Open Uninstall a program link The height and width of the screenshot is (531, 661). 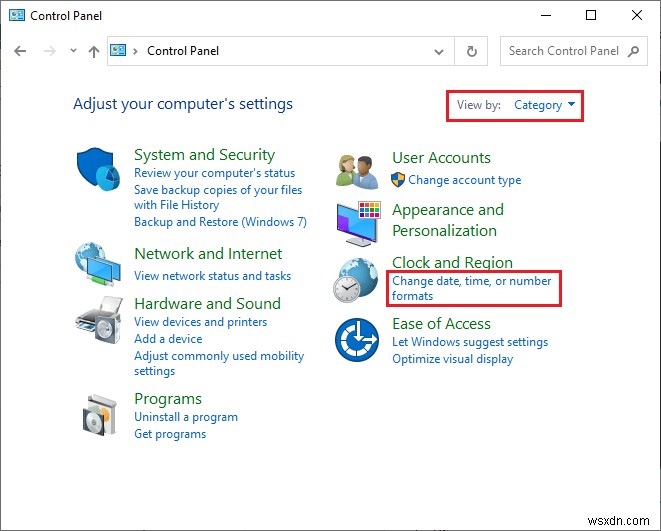coord(186,417)
